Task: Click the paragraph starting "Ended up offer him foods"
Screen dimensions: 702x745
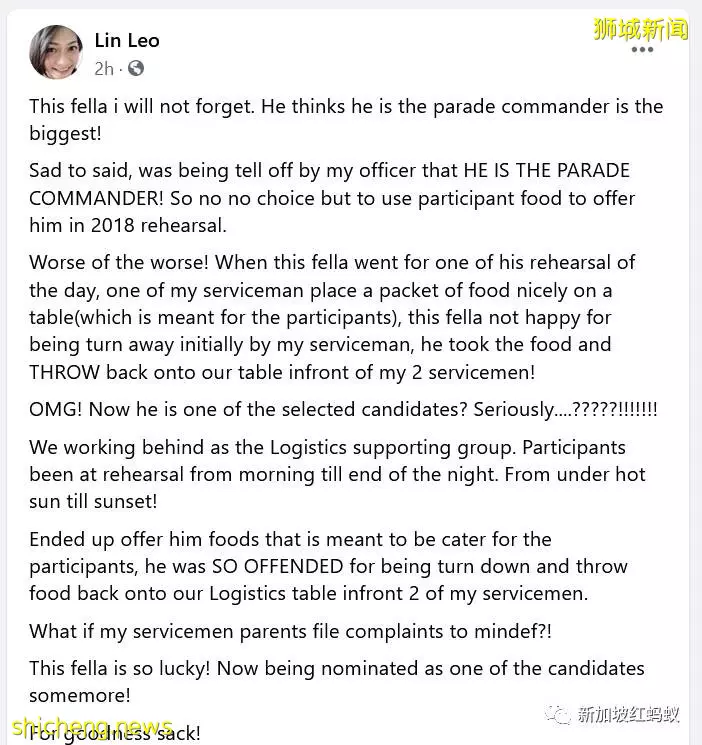Action: pos(328,566)
